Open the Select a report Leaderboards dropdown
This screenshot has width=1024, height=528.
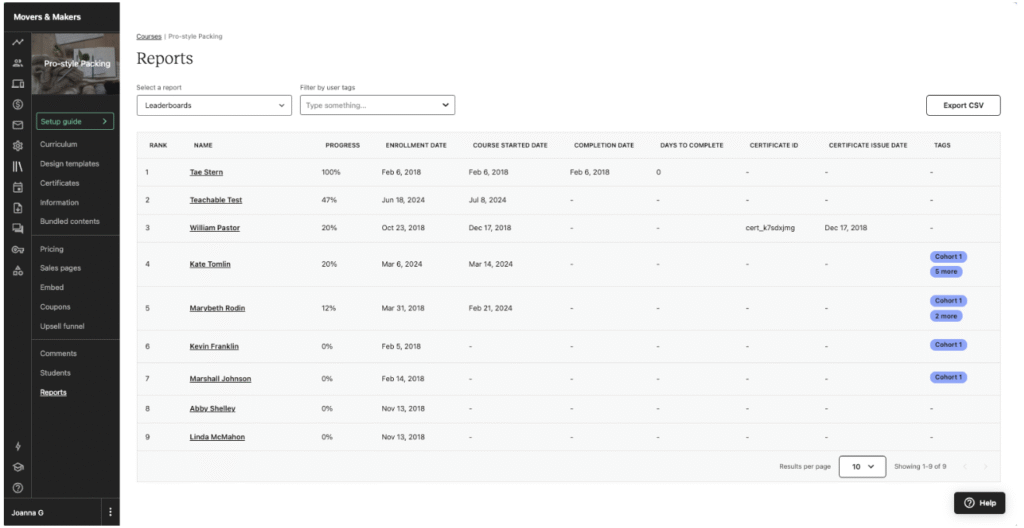tap(214, 105)
